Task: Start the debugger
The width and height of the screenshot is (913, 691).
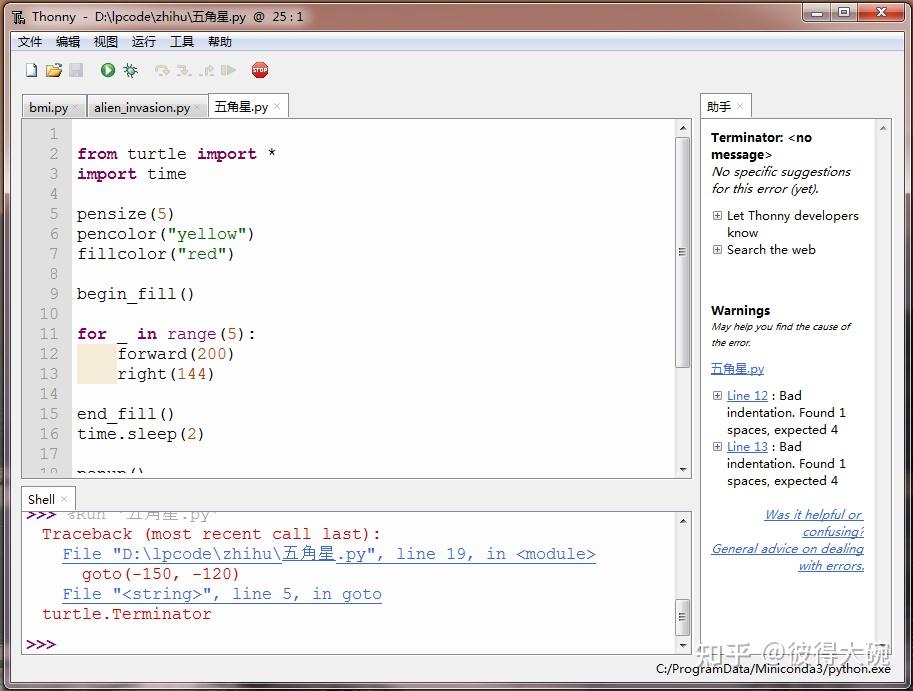Action: tap(130, 69)
